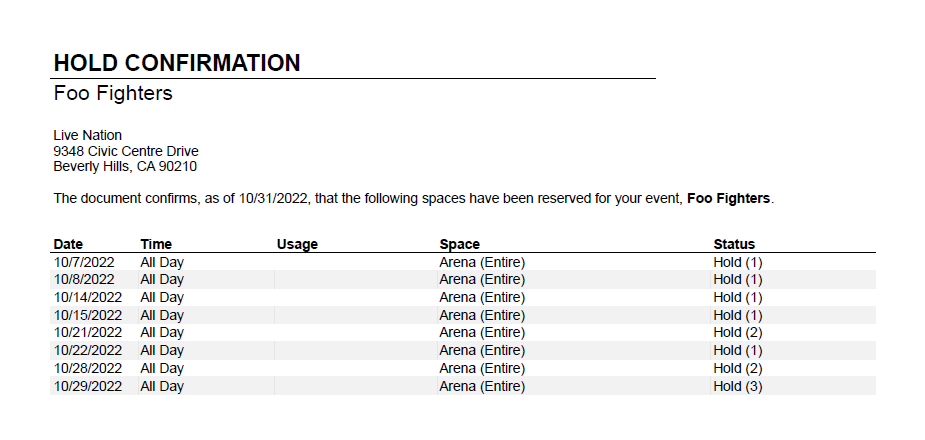Click the HOLD CONFIRMATION heading
Screen dimensions: 925x440
pyautogui.click(x=177, y=63)
